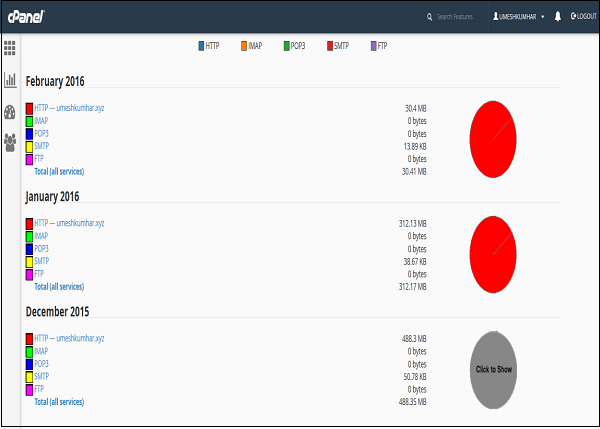The image size is (600, 429).
Task: Type in the Search Features field
Action: coord(458,17)
